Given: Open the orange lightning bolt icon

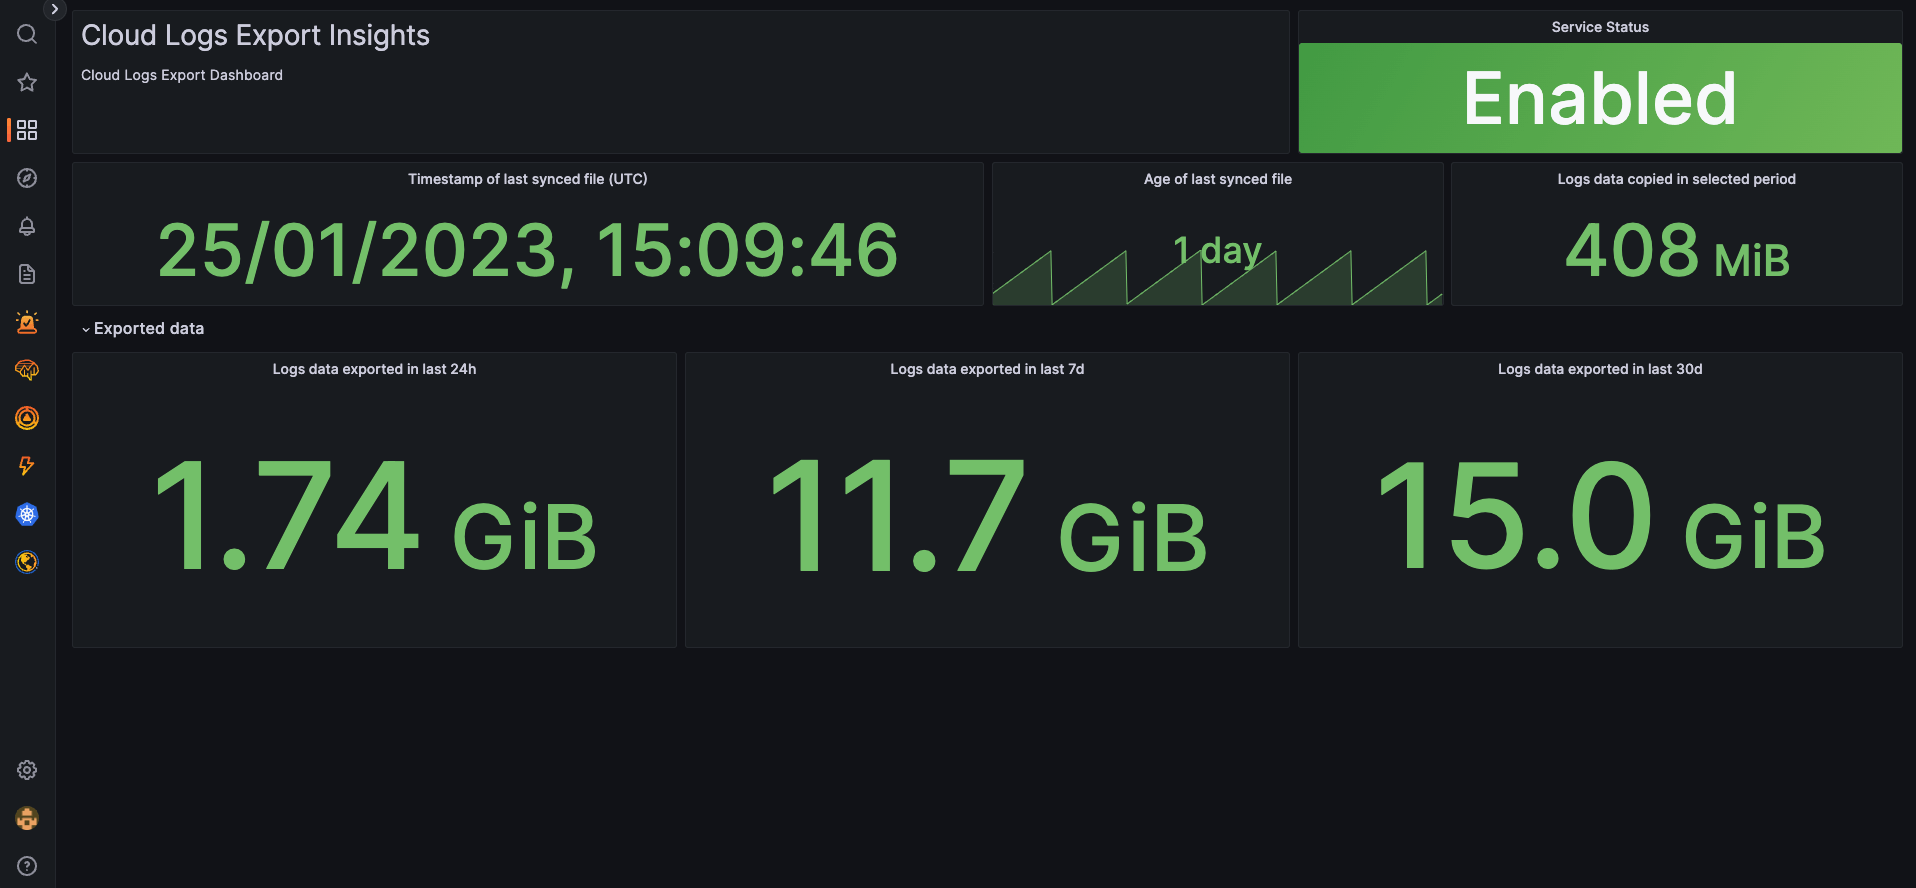Looking at the screenshot, I should coord(27,466).
